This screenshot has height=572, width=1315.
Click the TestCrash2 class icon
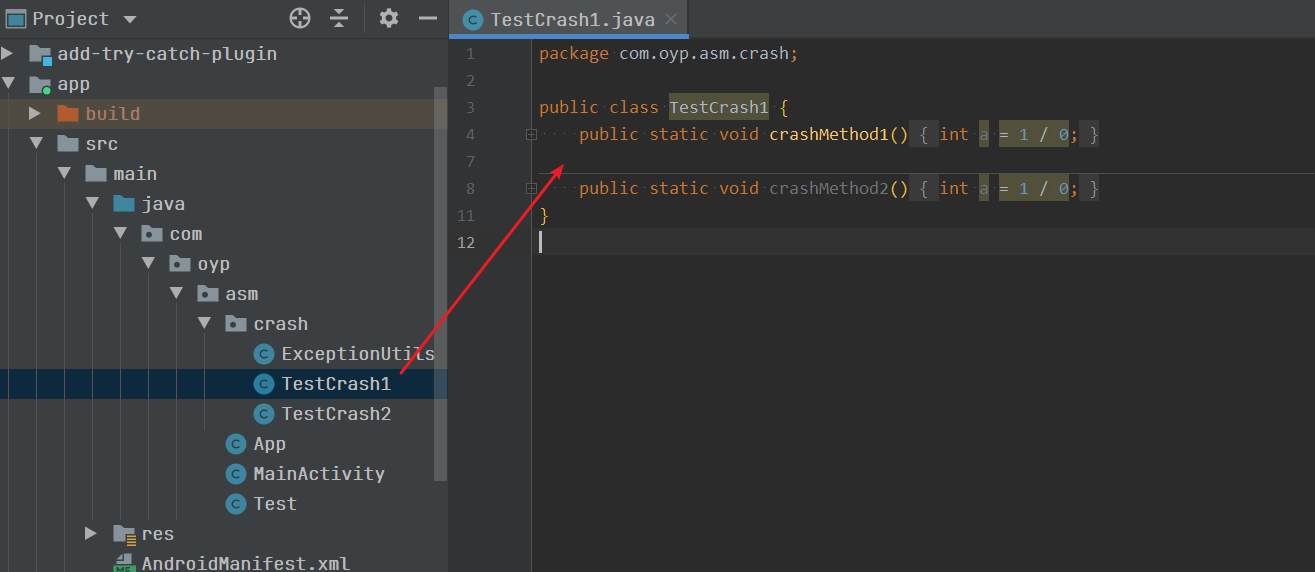264,414
